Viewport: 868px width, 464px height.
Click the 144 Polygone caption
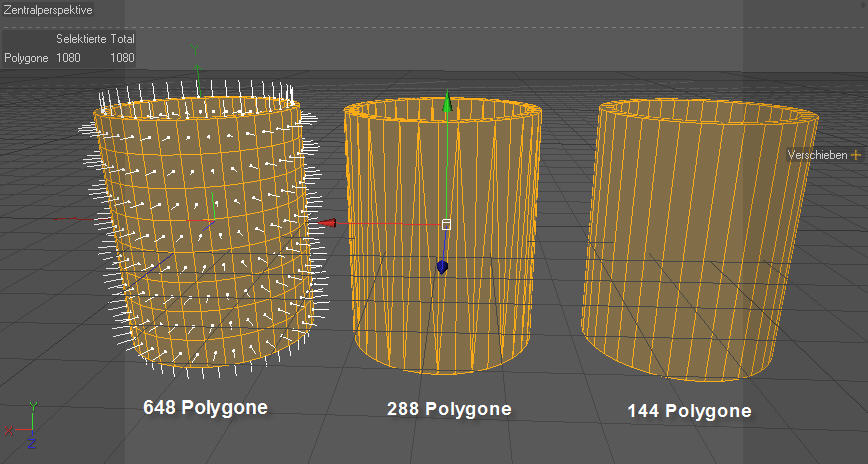coord(690,411)
